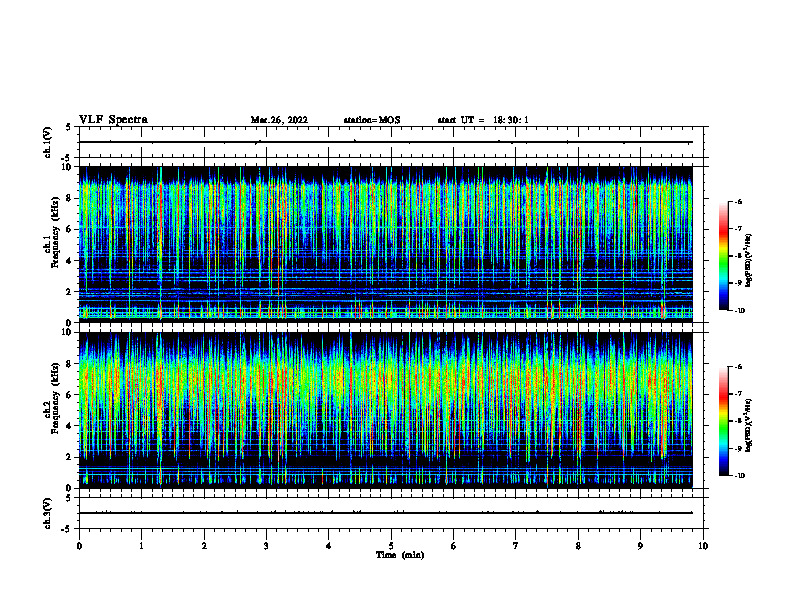Click the "-9" tick on ch.1 color bar
The width and height of the screenshot is (792, 612).
tap(738, 283)
